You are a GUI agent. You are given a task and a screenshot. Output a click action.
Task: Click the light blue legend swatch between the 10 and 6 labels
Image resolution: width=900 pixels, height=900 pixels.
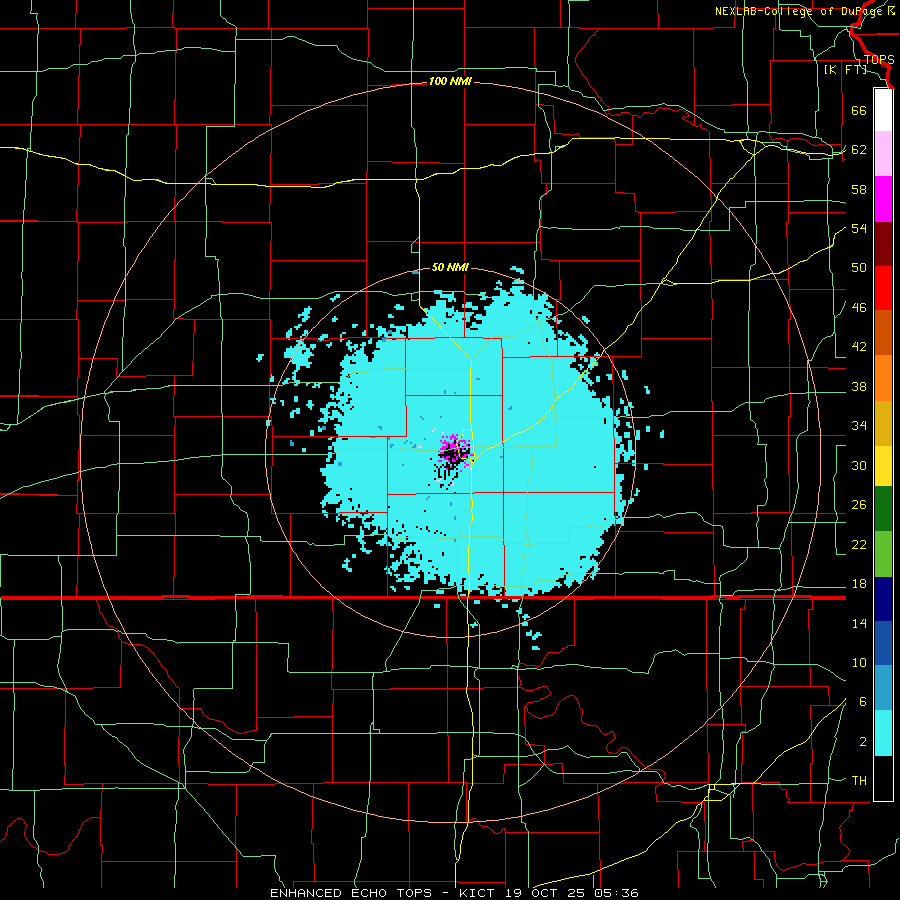[883, 688]
